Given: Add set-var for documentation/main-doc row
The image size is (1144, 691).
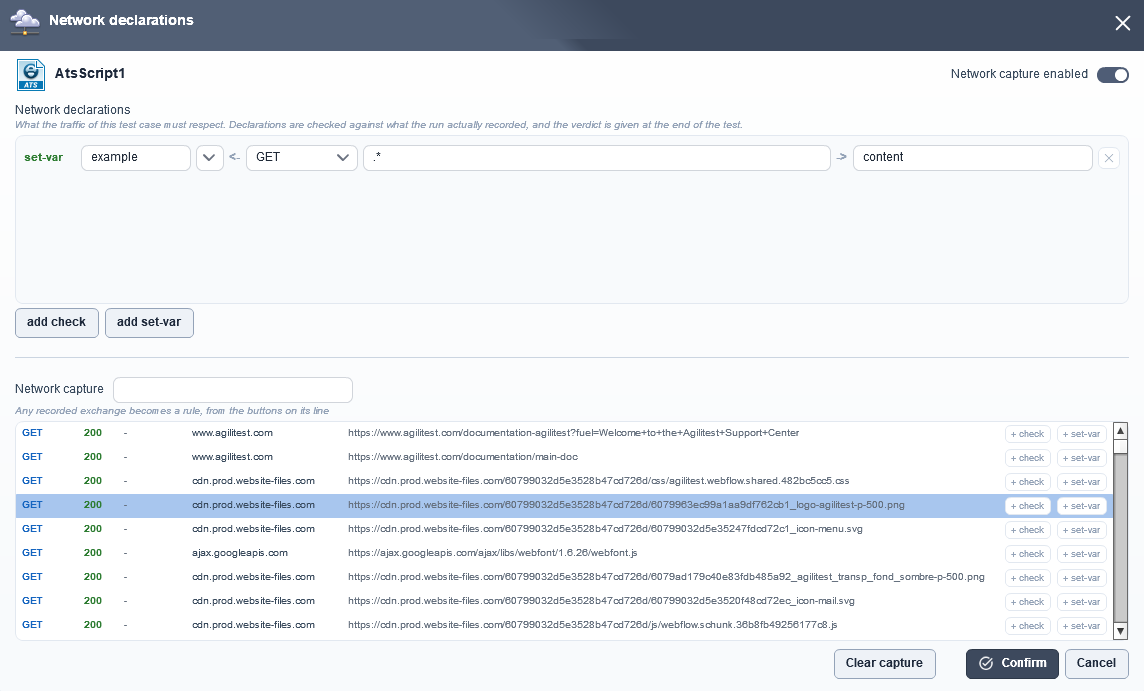Looking at the screenshot, I should (1081, 458).
